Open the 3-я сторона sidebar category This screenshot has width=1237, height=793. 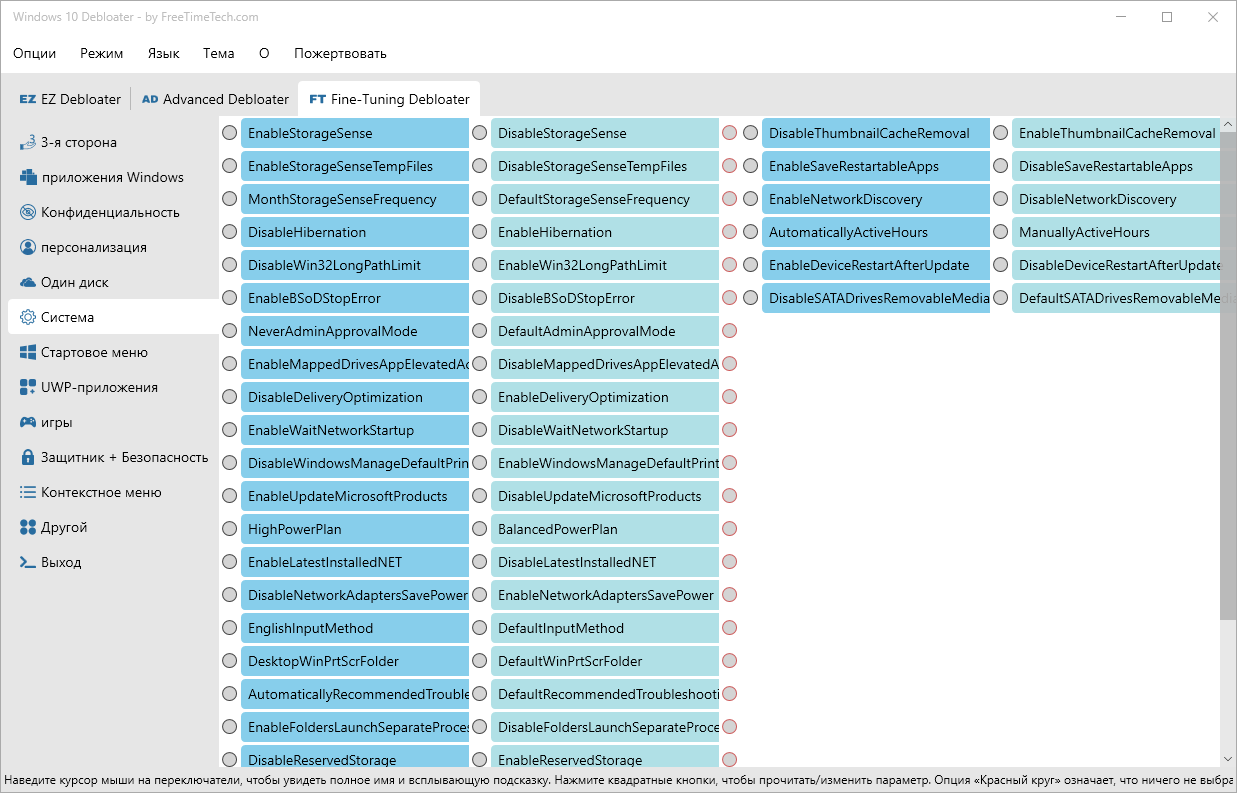coord(112,142)
